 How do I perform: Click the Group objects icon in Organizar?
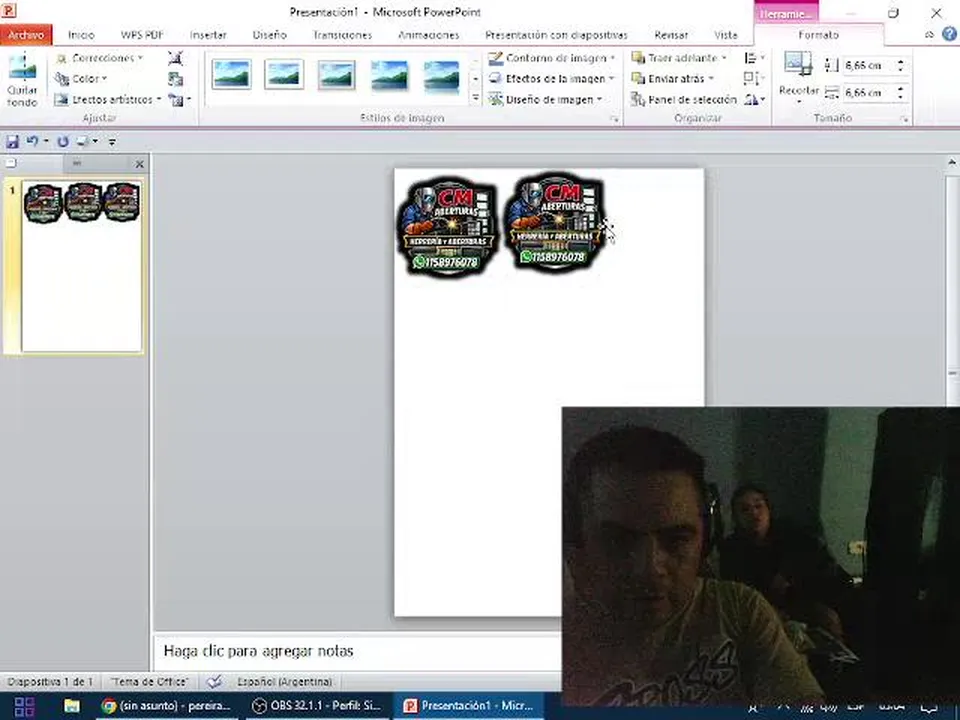[754, 78]
